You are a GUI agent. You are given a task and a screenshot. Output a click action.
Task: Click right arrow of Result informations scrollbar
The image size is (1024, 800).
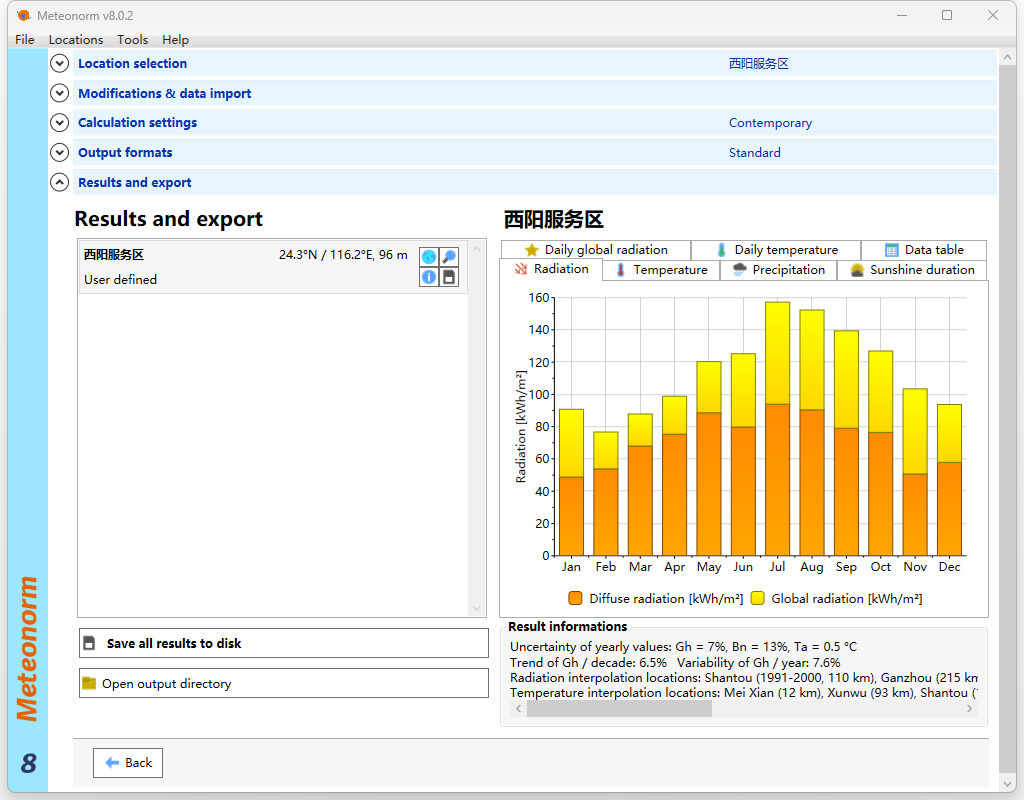pyautogui.click(x=969, y=709)
